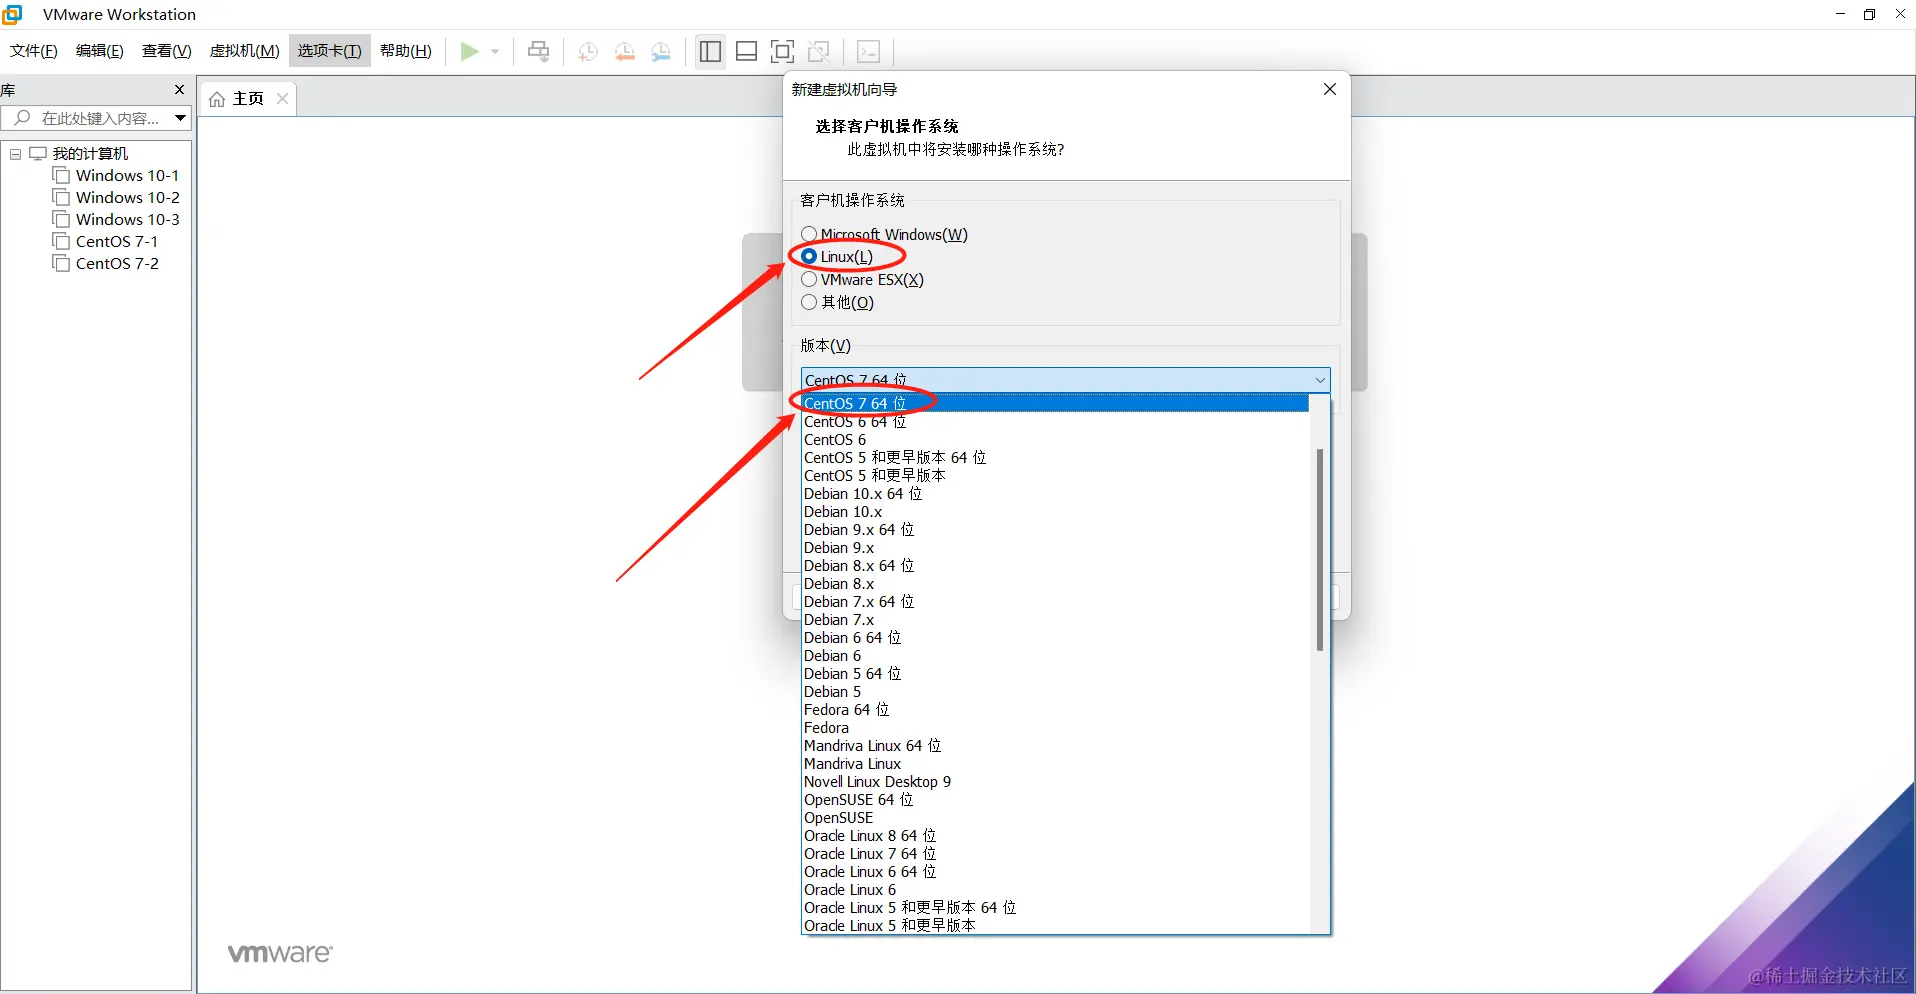Switch to the 主页 tab

(x=248, y=99)
